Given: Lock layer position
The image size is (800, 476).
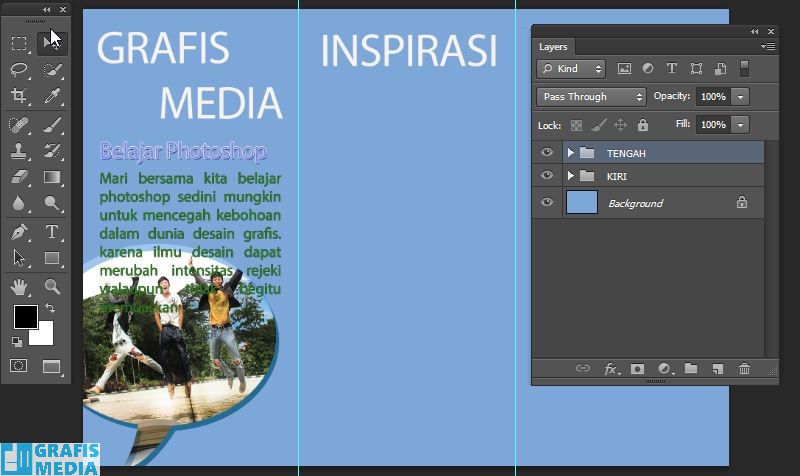Looking at the screenshot, I should tap(620, 125).
